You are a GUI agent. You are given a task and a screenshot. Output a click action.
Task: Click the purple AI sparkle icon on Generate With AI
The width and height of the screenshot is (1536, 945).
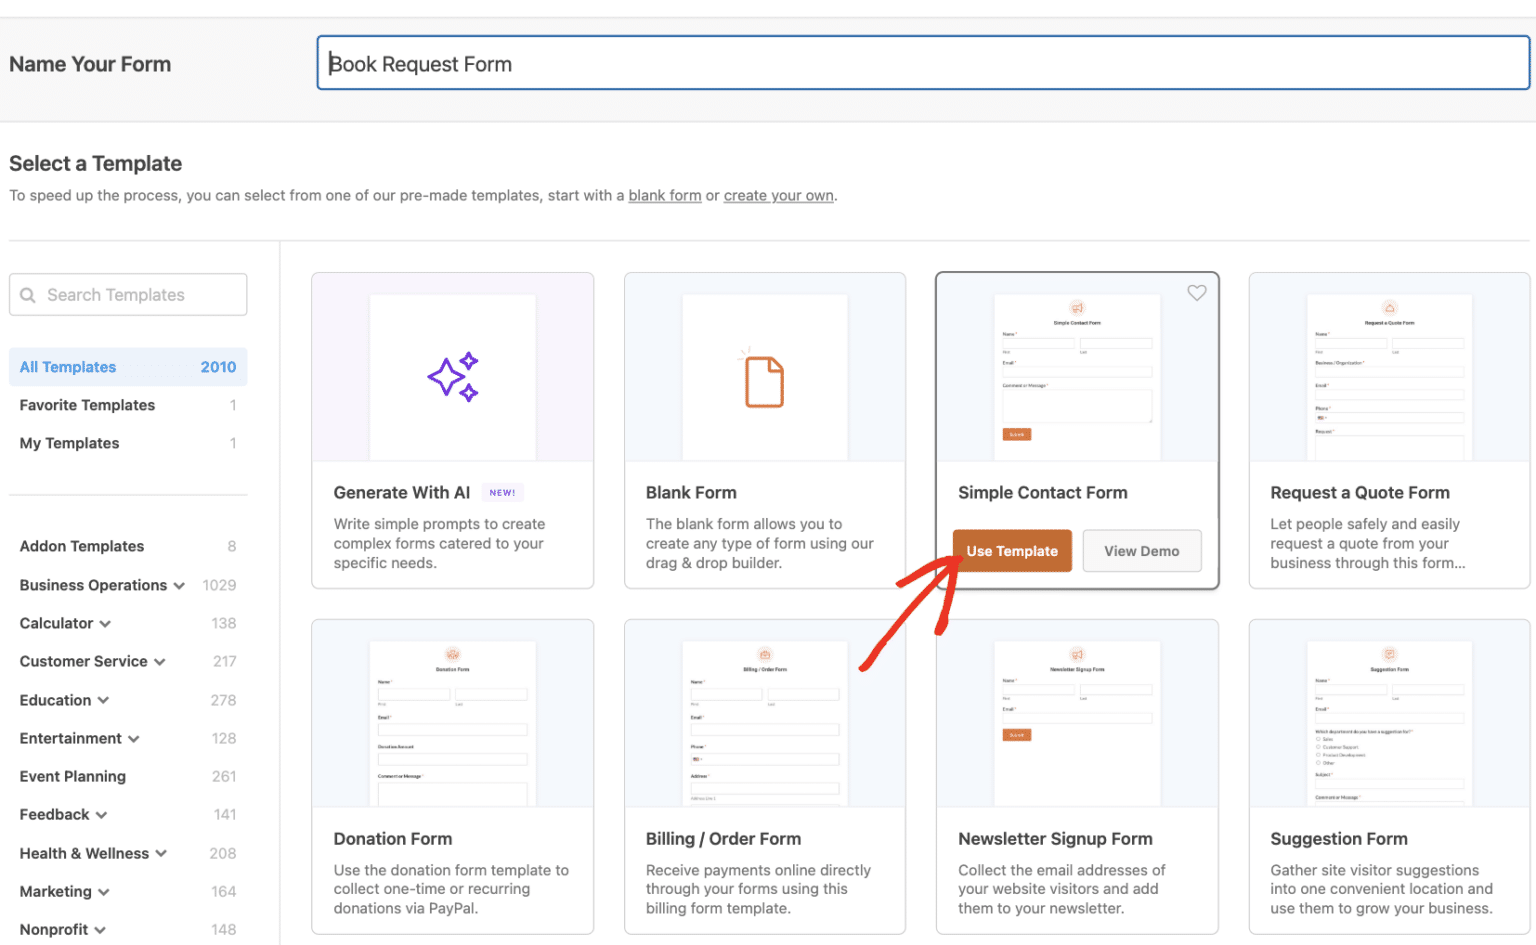point(452,377)
